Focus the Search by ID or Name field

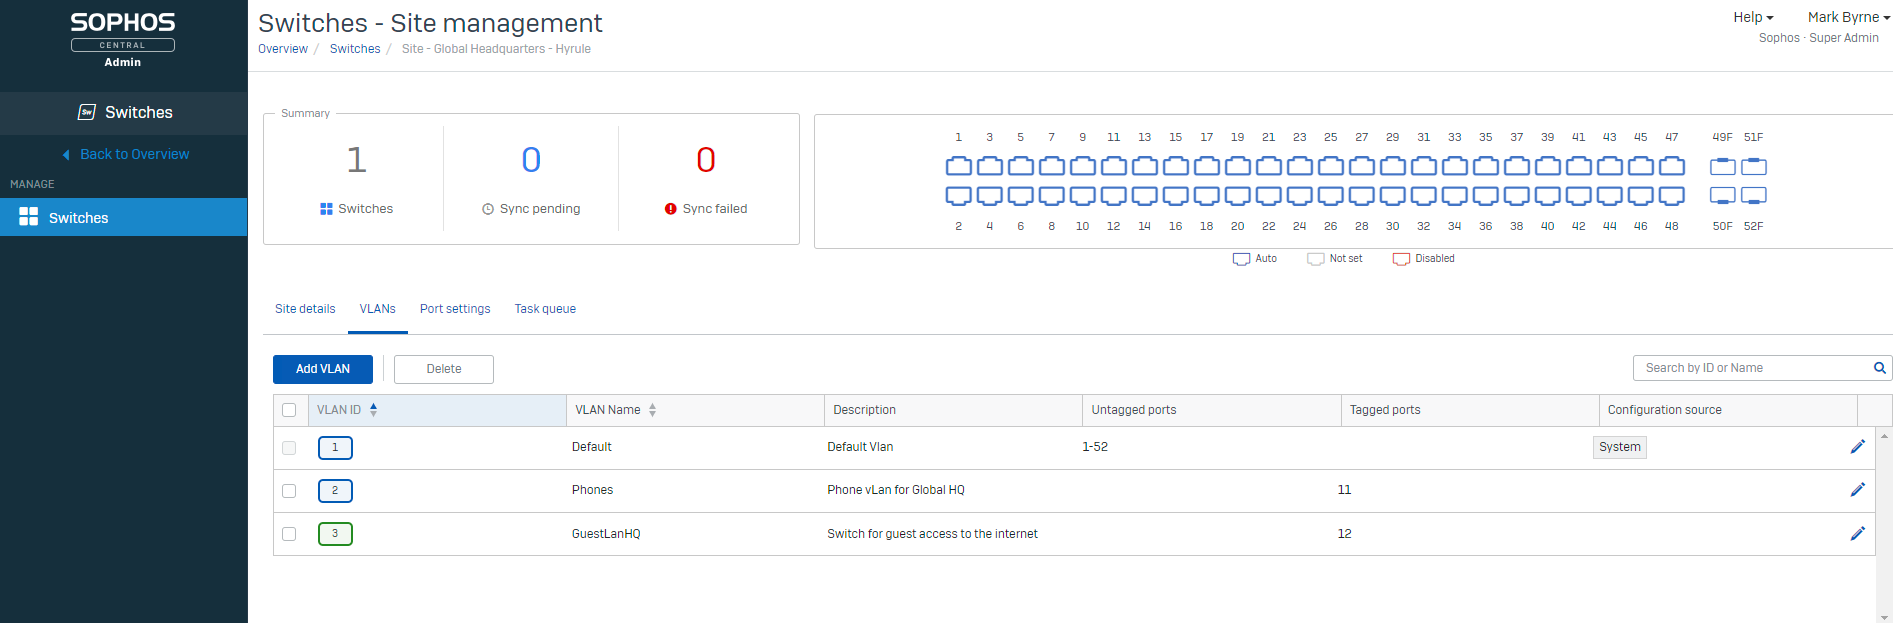1750,368
